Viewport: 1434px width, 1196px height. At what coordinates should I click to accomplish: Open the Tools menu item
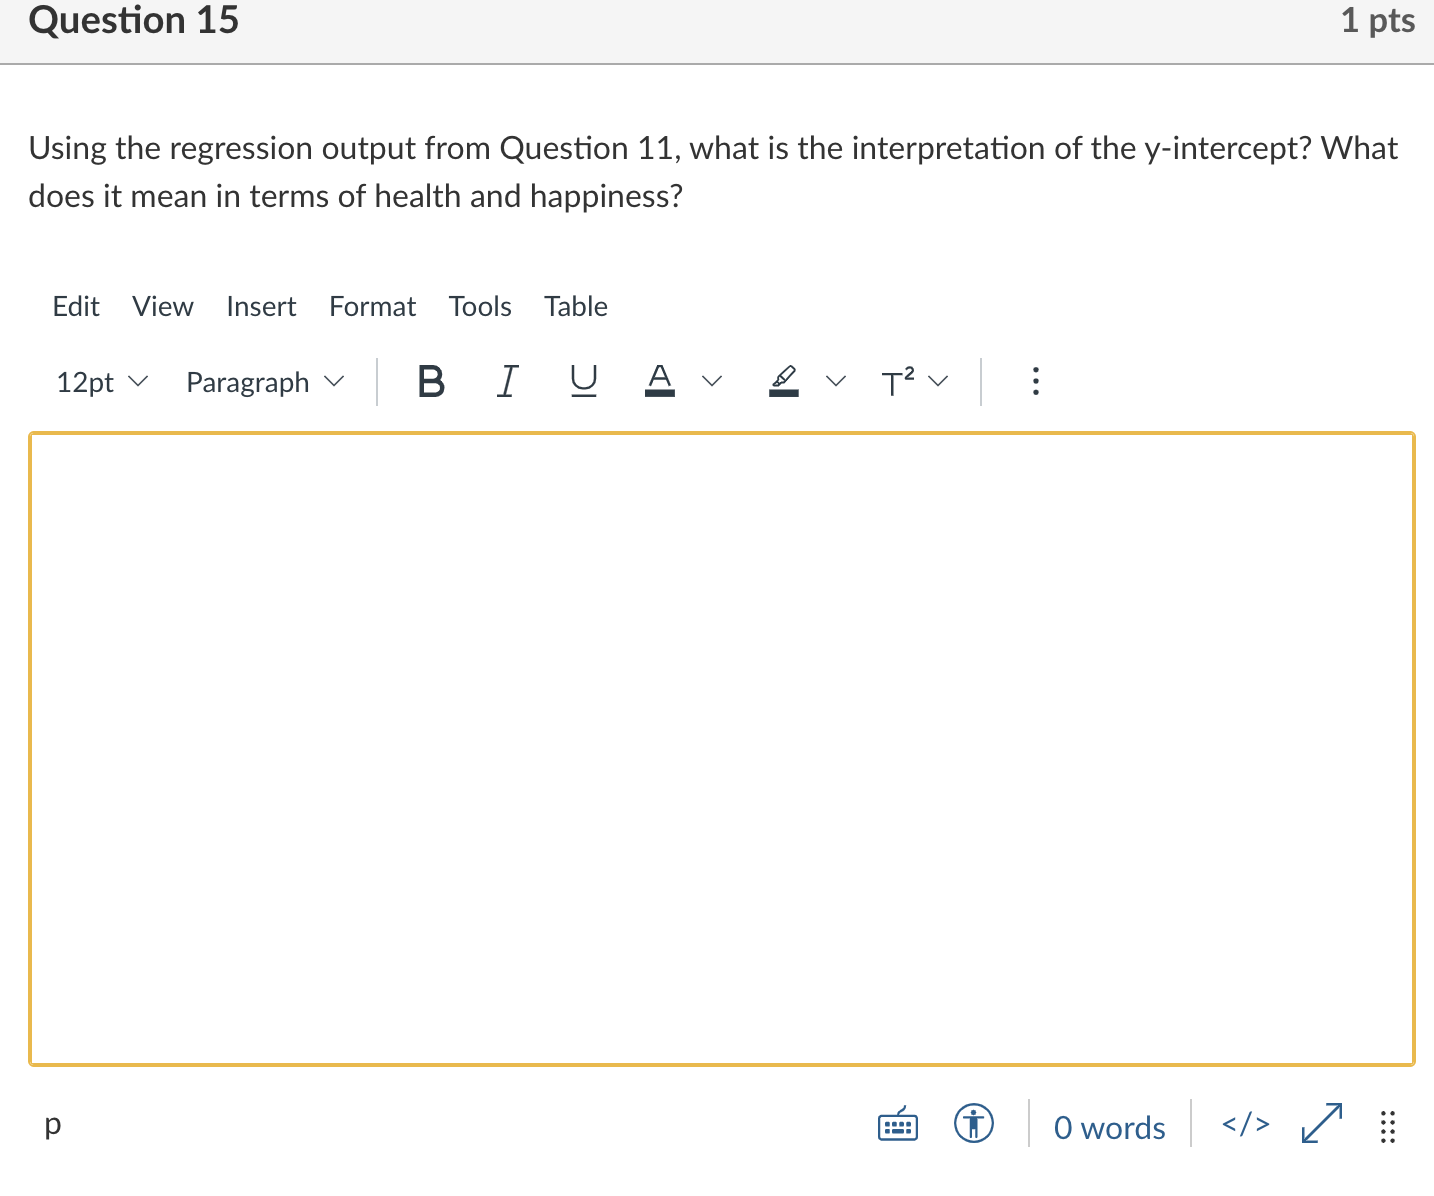[x=480, y=306]
